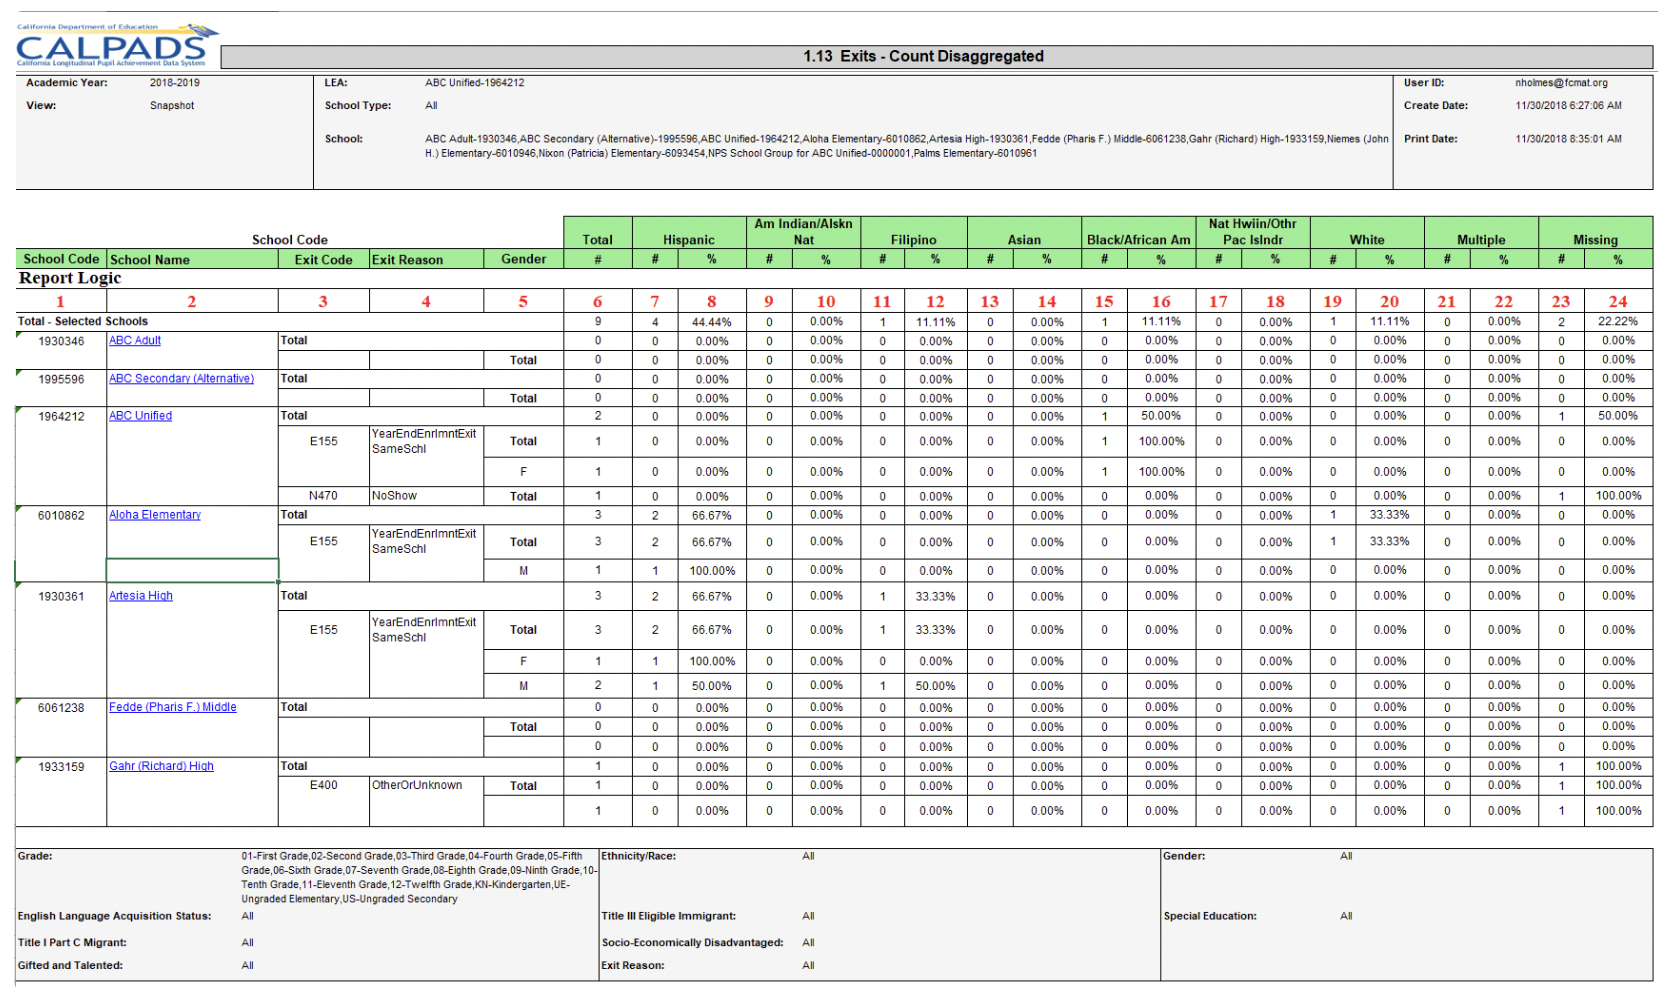This screenshot has height=1008, width=1670.
Task: Click the LEA value 'ABC Unified-1964212'
Action: 474,83
